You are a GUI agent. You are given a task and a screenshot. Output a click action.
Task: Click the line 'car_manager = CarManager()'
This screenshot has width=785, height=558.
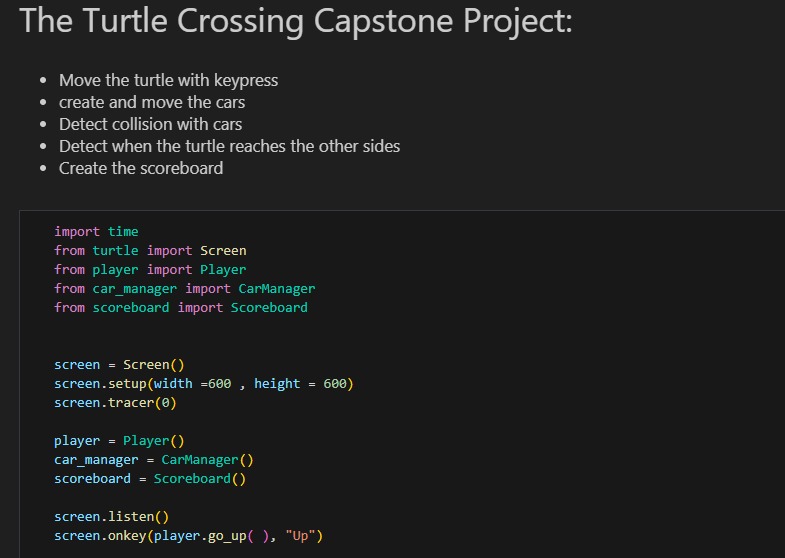click(154, 460)
